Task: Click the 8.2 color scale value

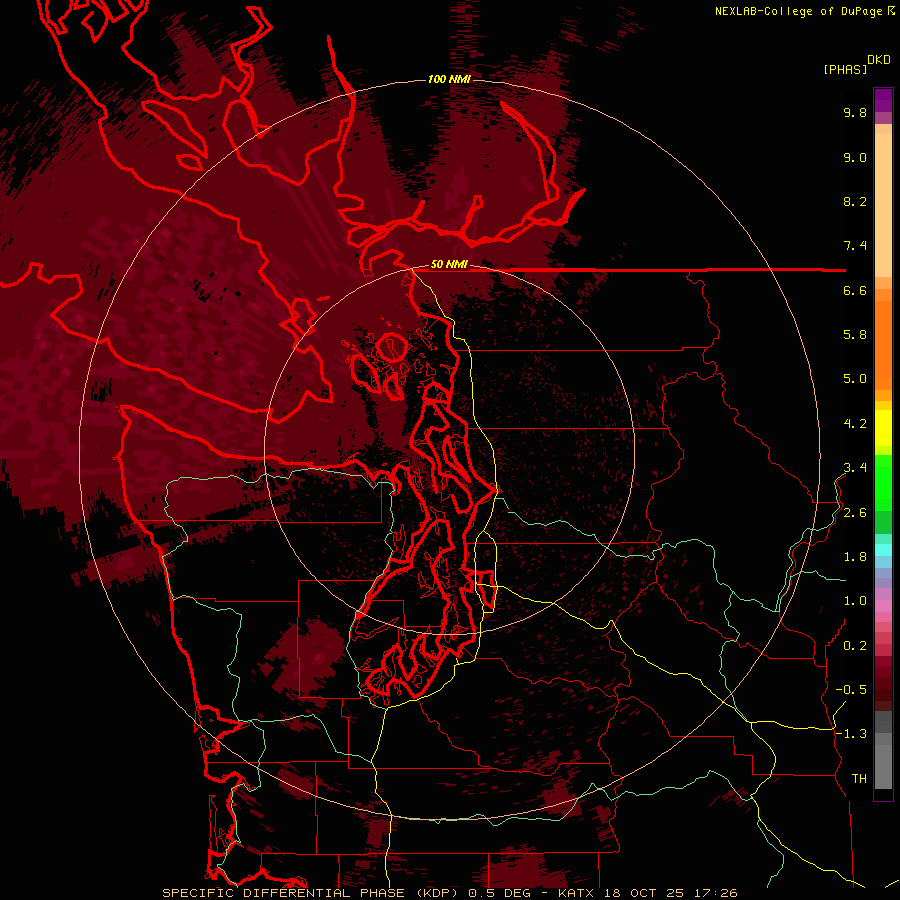Action: tap(855, 201)
